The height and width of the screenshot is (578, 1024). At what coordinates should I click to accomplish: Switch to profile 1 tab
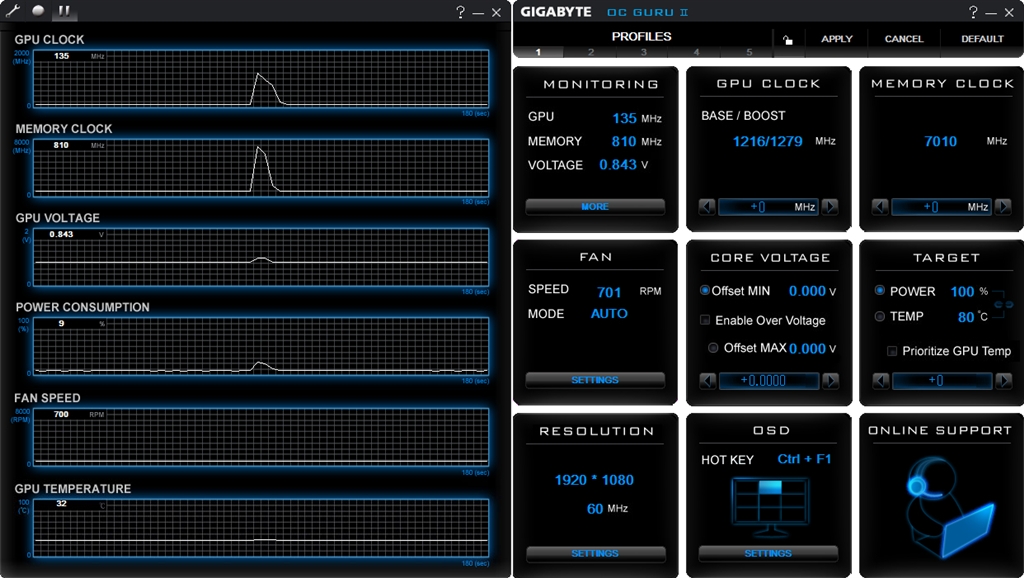click(x=538, y=52)
